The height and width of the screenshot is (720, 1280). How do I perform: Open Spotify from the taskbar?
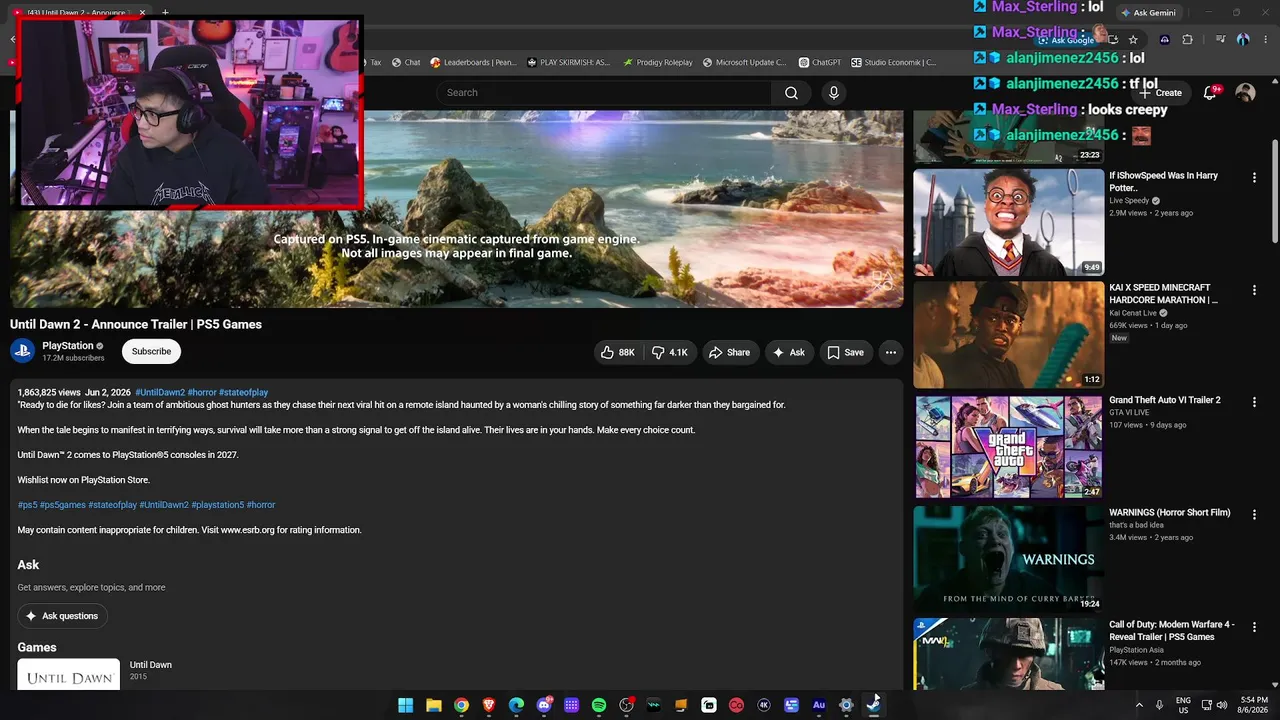pyautogui.click(x=599, y=705)
